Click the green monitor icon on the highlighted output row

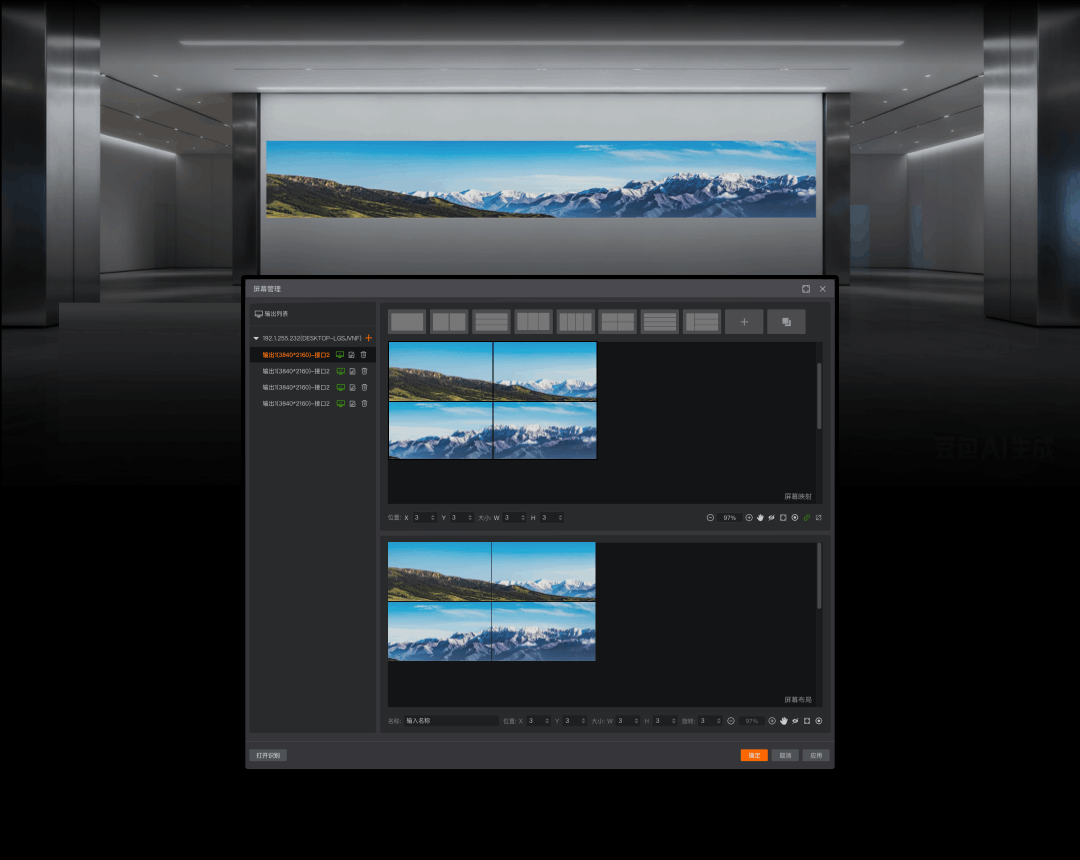(x=340, y=355)
